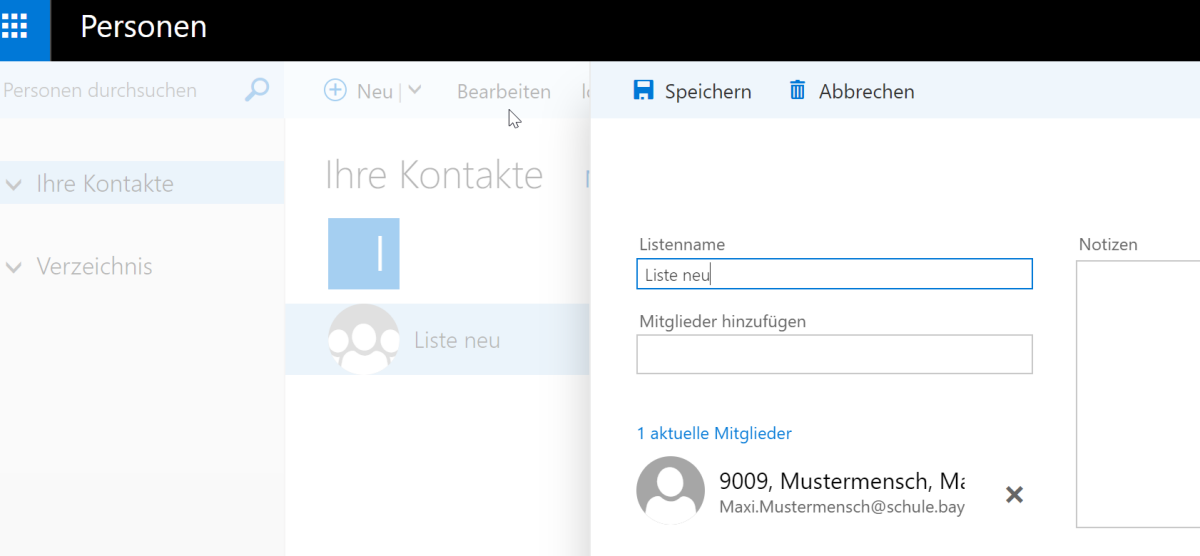
Task: Expand the Verzeichnis chevron
Action: point(14,267)
